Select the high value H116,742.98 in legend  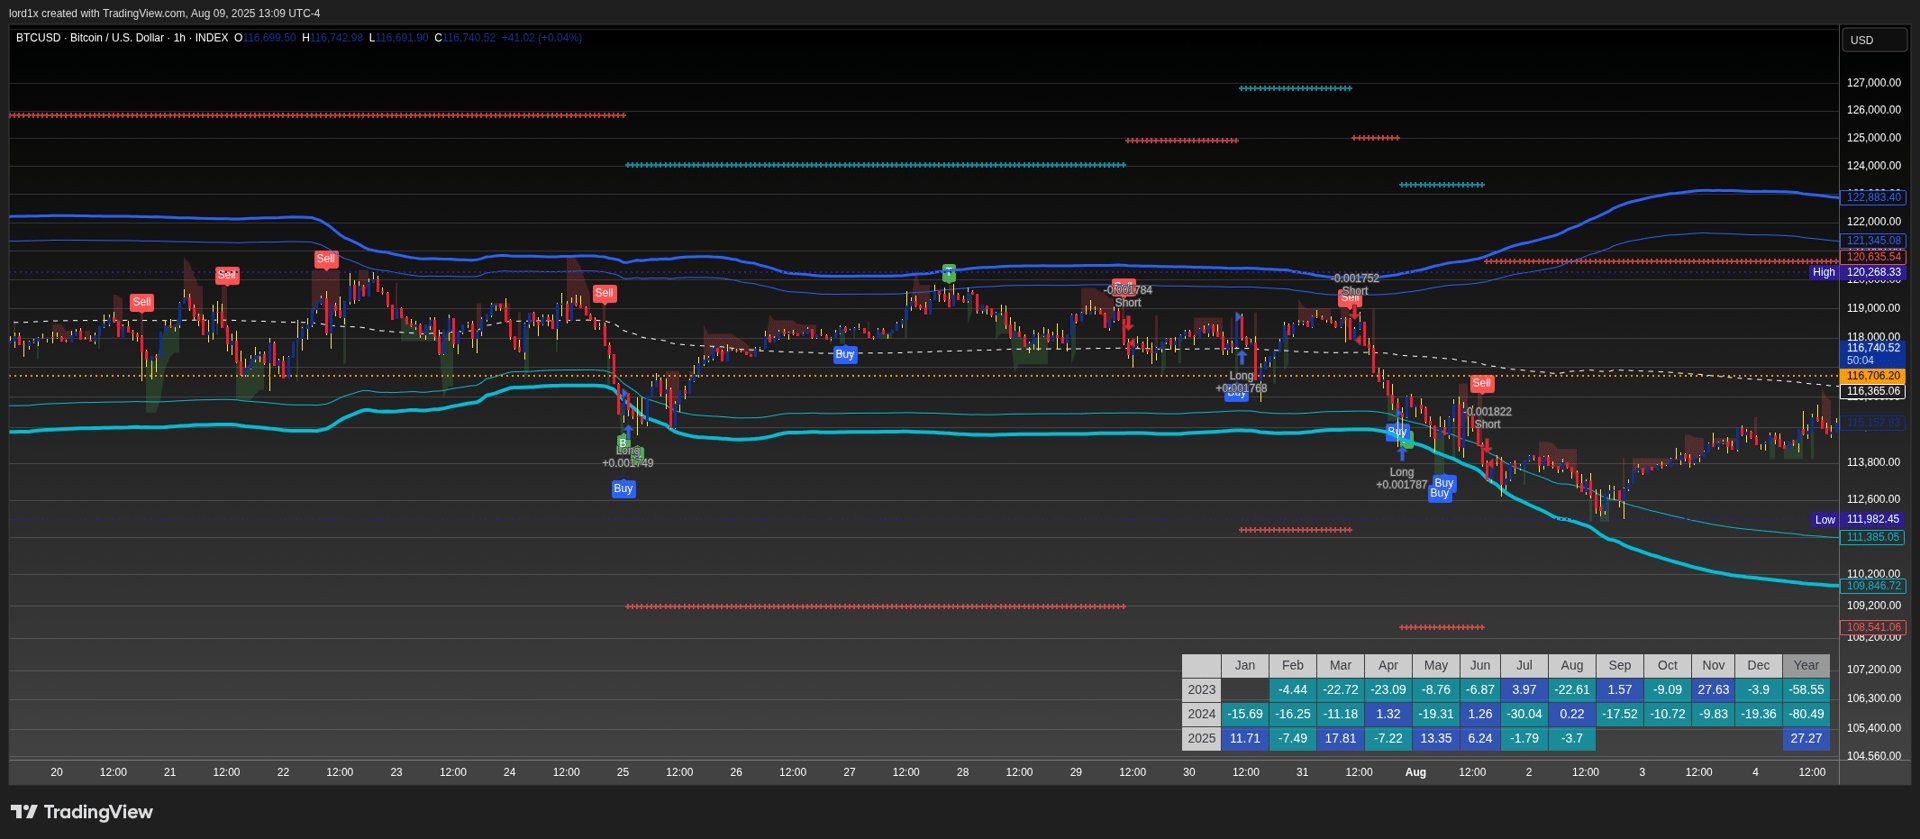(332, 38)
